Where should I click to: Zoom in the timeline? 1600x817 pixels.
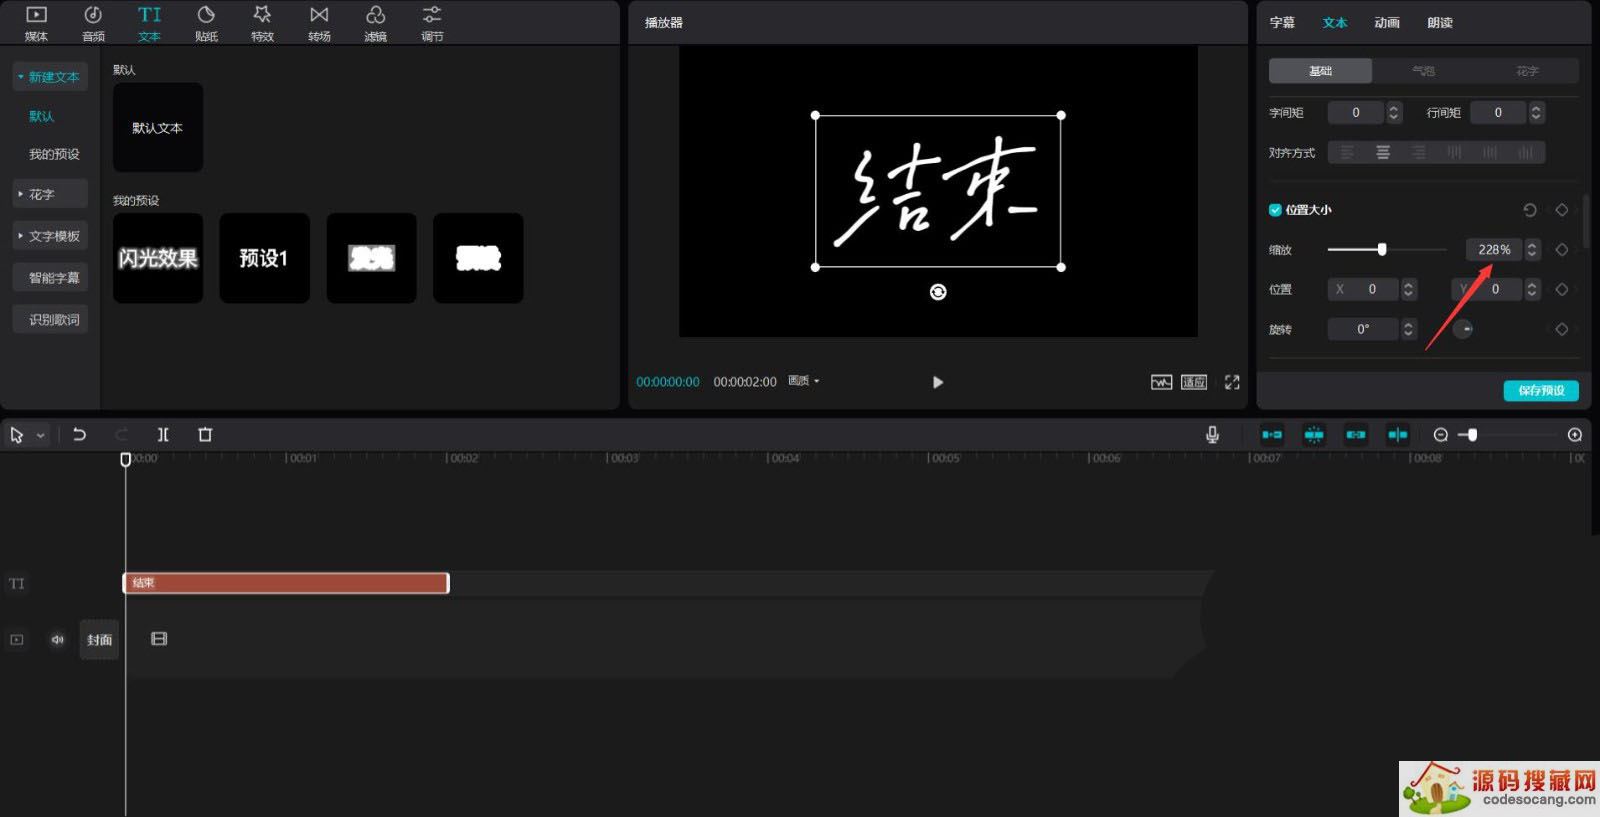click(x=1575, y=435)
